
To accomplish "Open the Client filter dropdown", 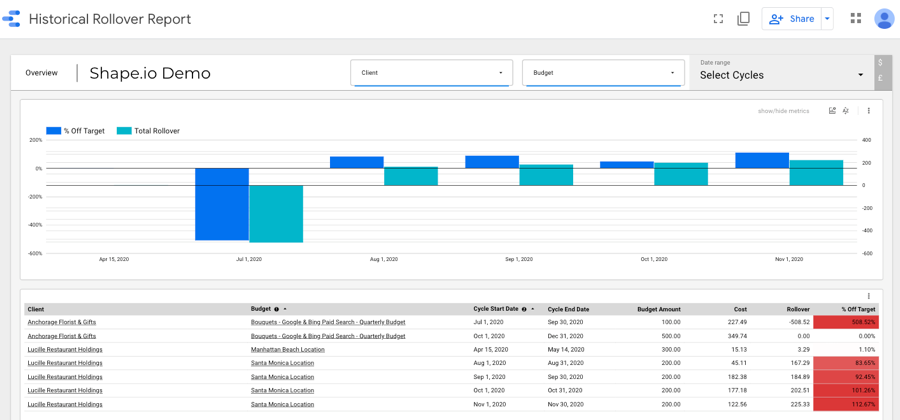I will click(x=431, y=73).
